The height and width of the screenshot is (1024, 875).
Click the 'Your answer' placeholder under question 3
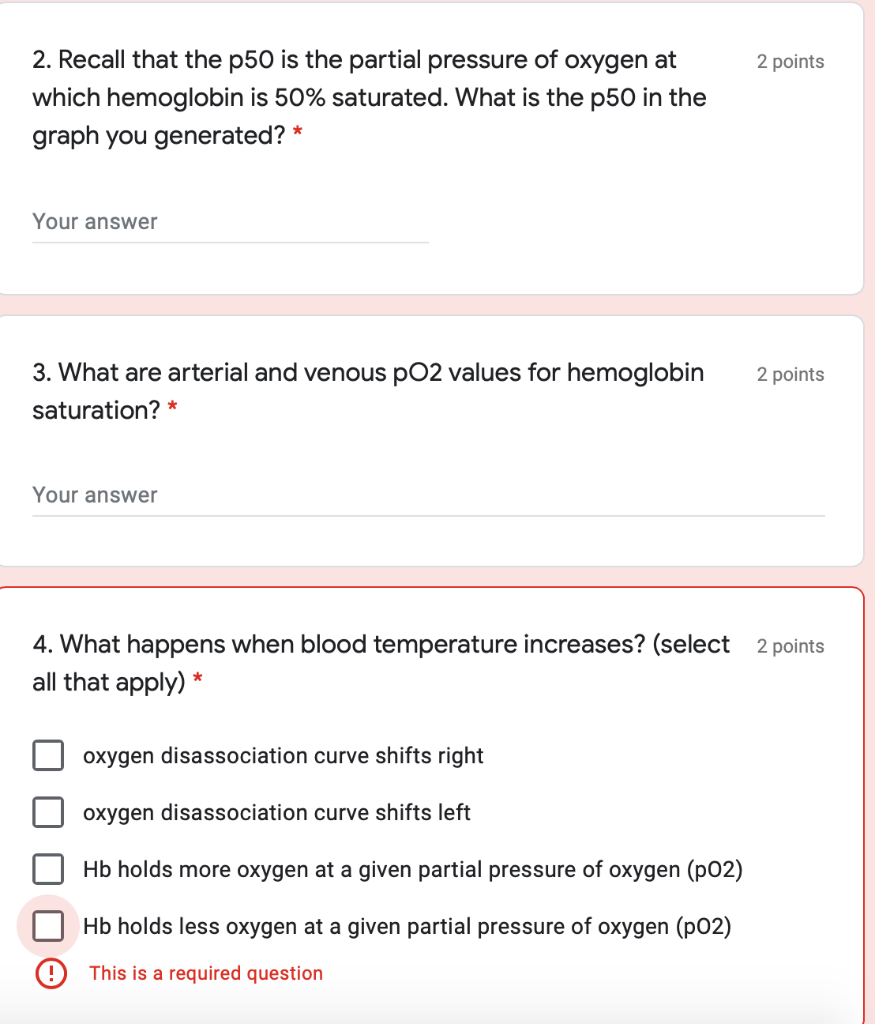[95, 494]
